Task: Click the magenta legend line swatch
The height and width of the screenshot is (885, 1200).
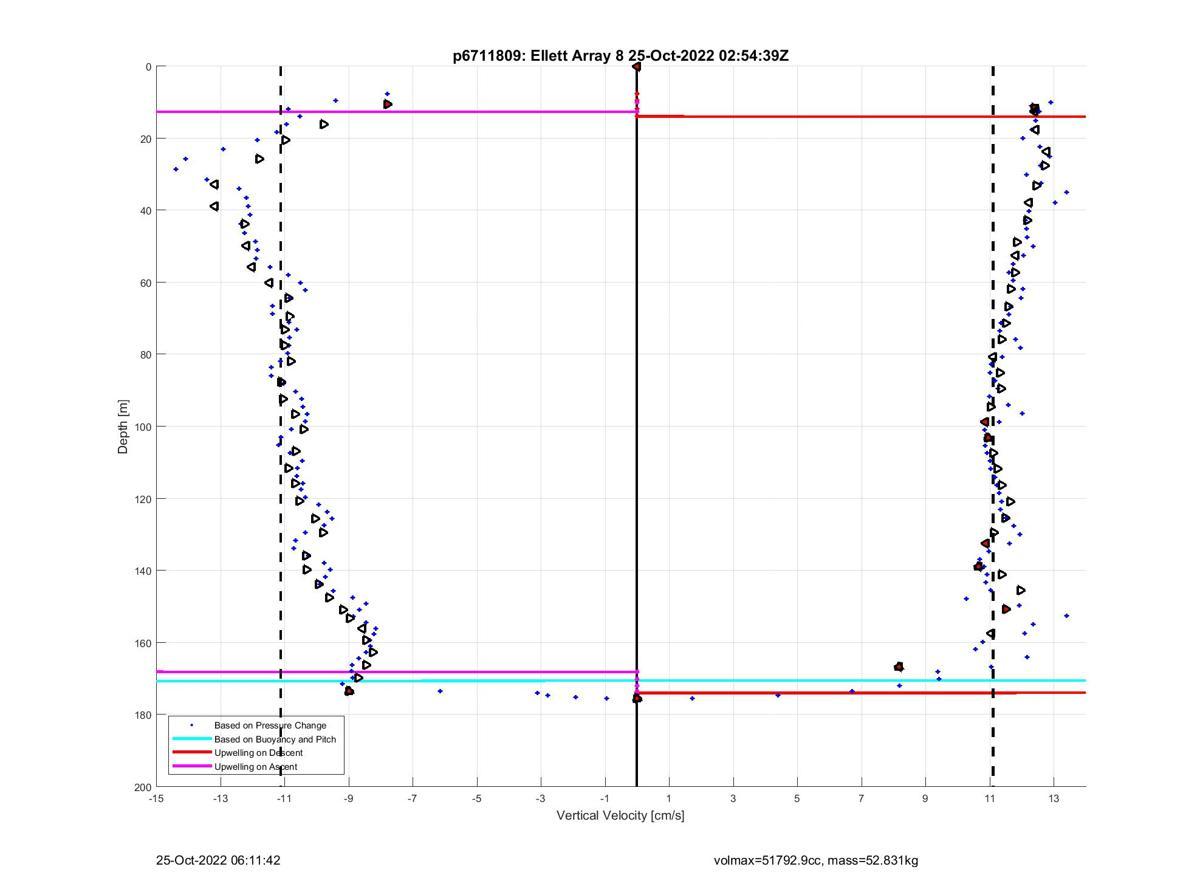Action: pyautogui.click(x=191, y=767)
